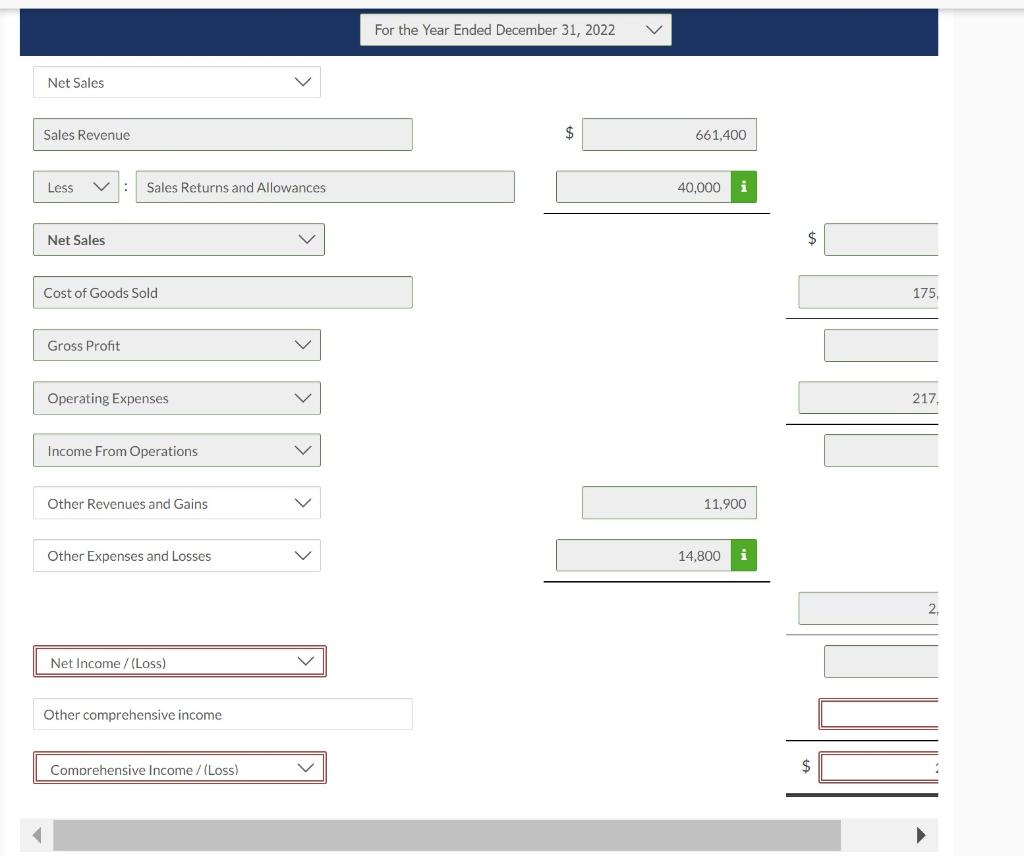Screen dimensions: 1024x856
Task: Open the Operating Expenses dropdown
Action: pyautogui.click(x=177, y=398)
